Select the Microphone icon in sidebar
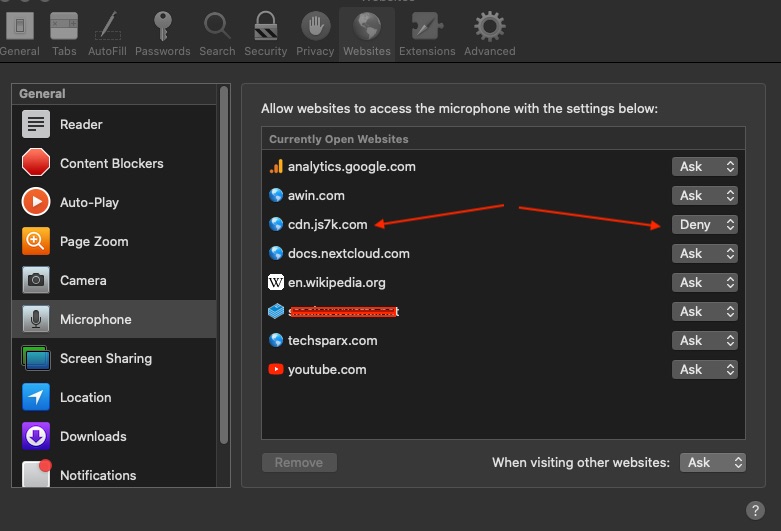781x531 pixels. point(36,319)
